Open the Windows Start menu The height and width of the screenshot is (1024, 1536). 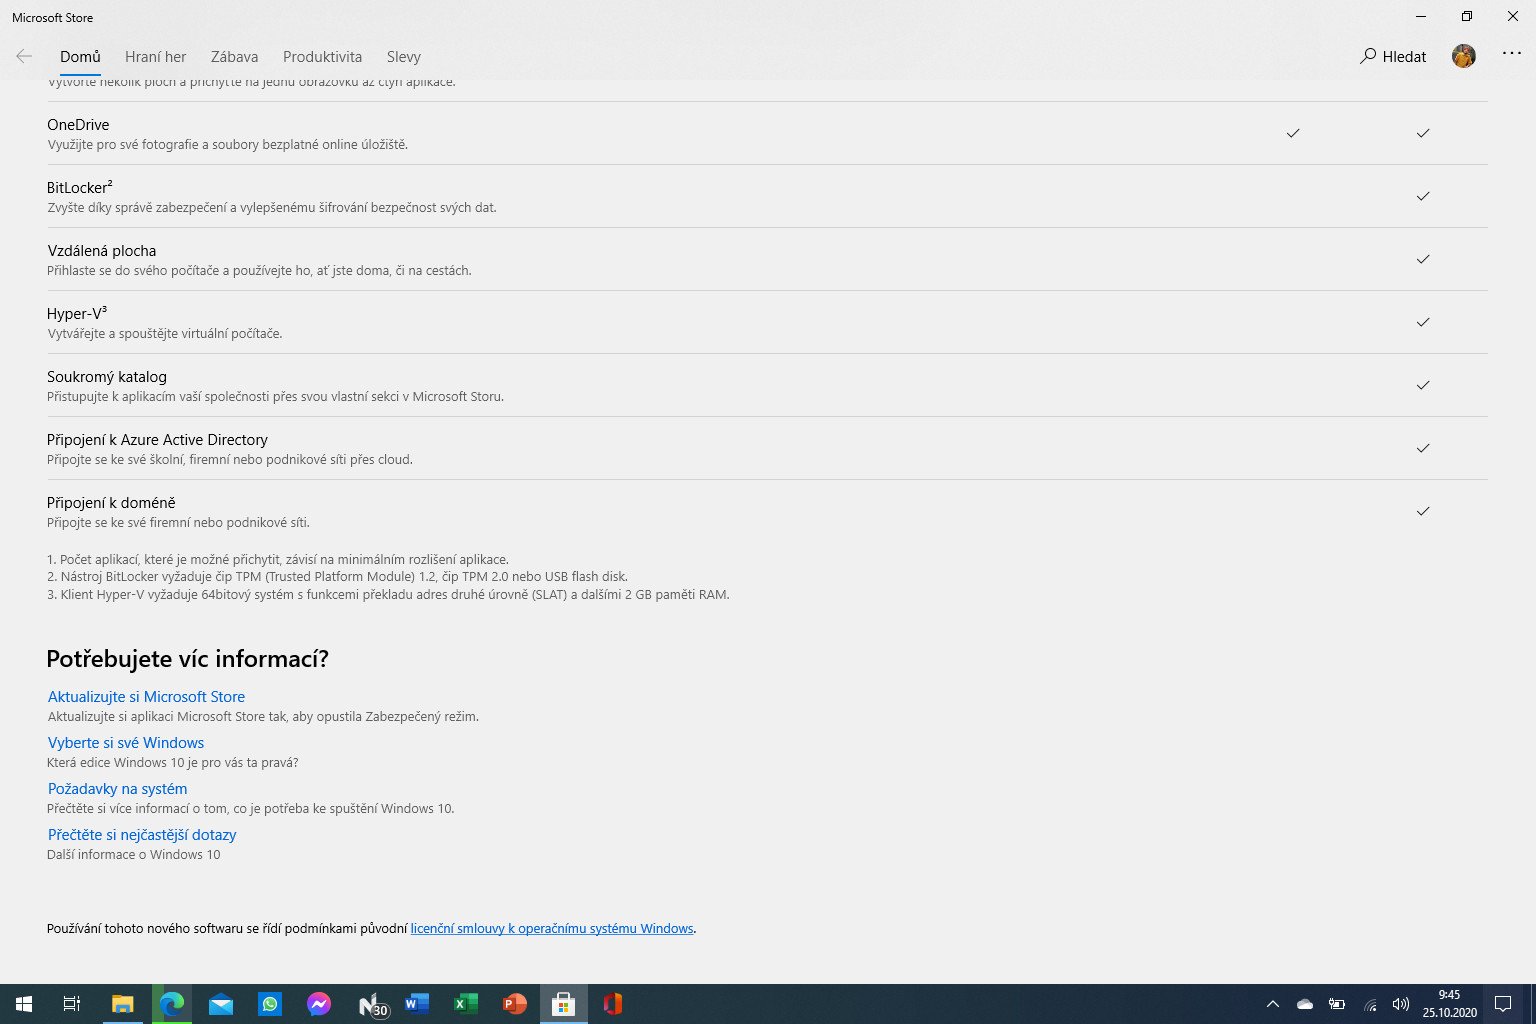[24, 1004]
